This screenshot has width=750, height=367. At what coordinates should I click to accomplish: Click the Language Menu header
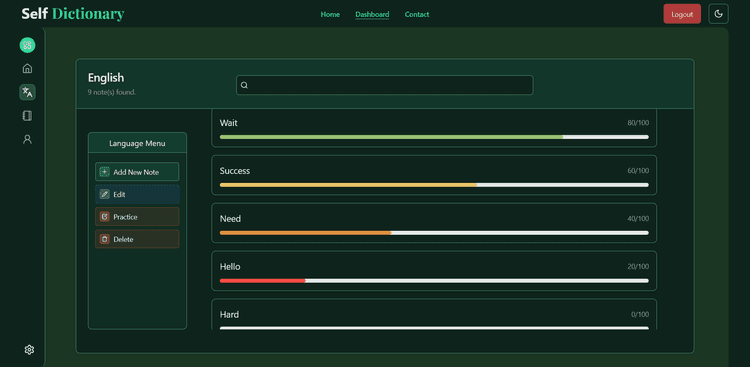tap(137, 143)
